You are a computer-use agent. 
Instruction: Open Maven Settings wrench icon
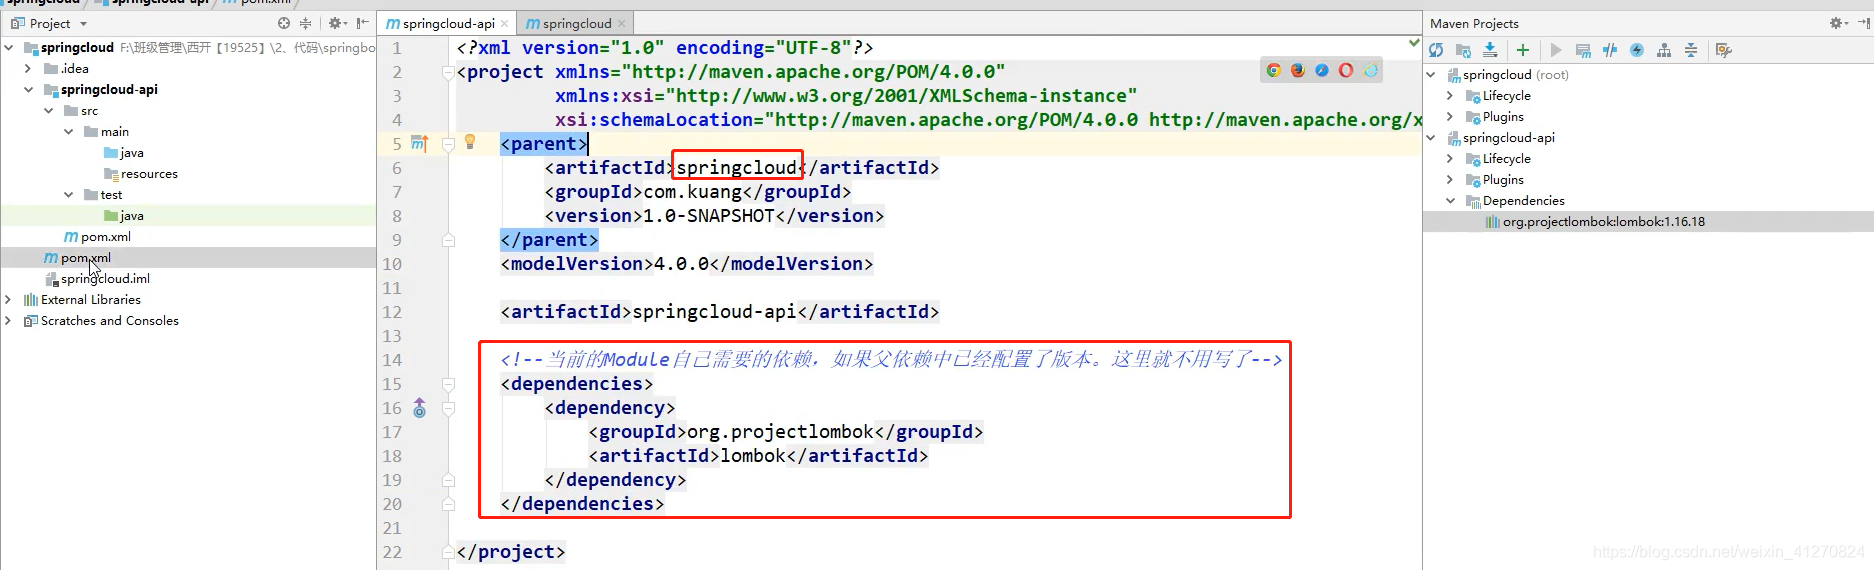pos(1723,50)
